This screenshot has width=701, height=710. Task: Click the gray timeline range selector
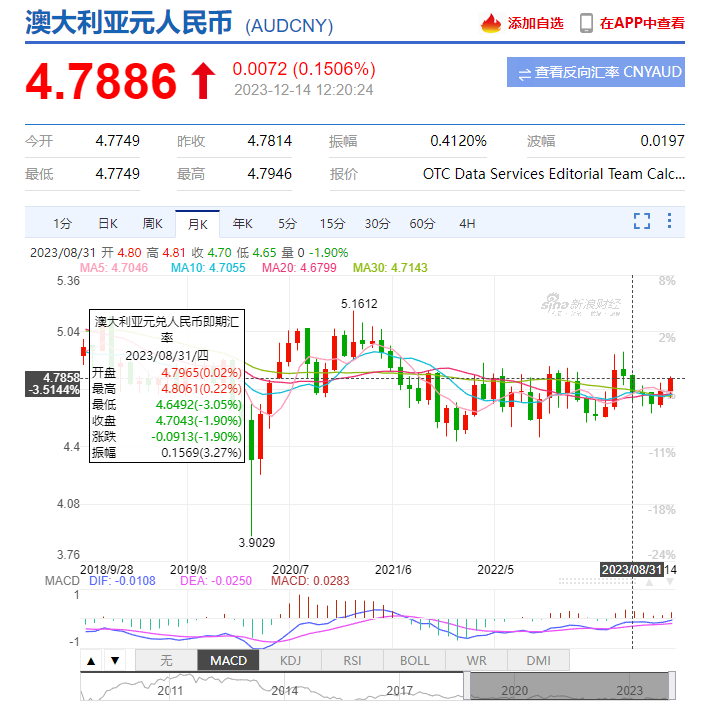[567, 687]
